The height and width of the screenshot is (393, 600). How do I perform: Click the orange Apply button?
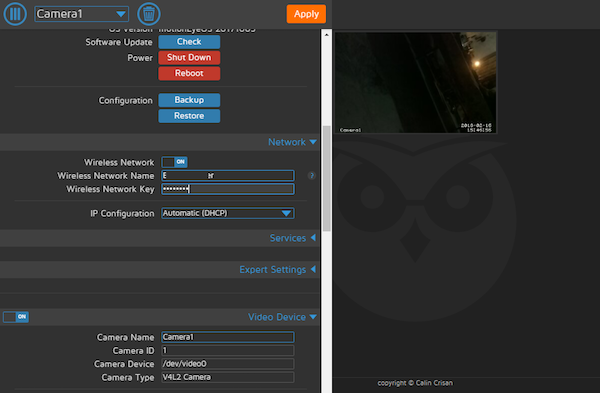306,14
